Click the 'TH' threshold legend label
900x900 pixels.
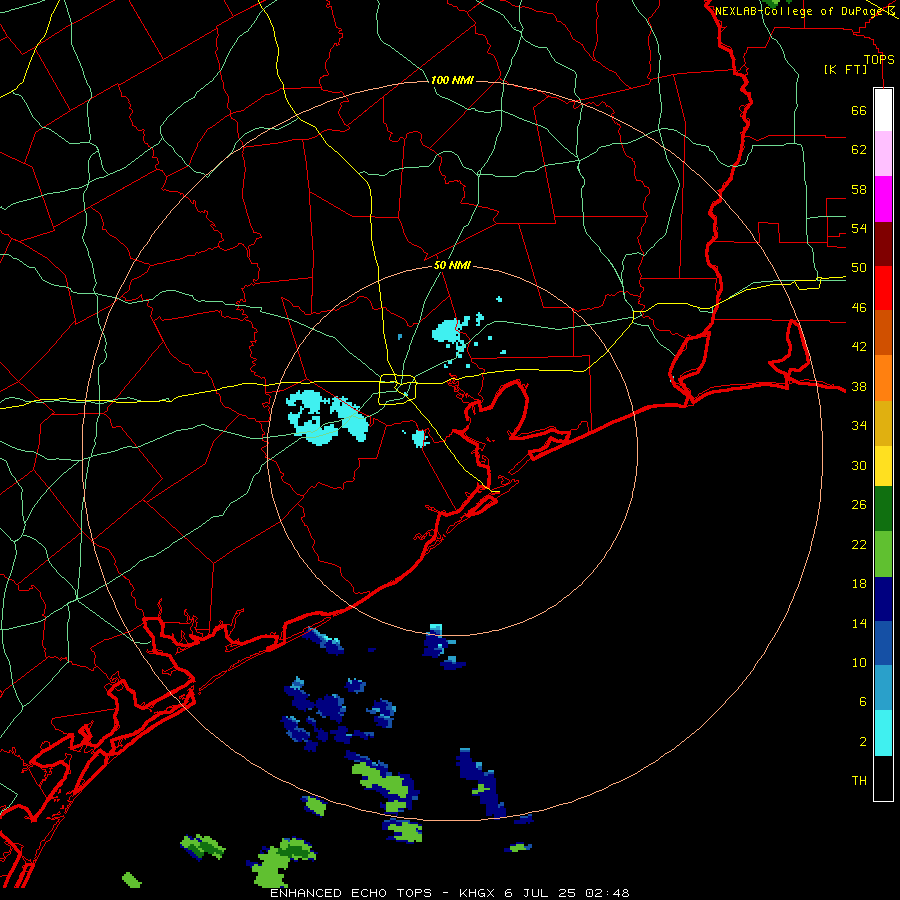pyautogui.click(x=859, y=781)
